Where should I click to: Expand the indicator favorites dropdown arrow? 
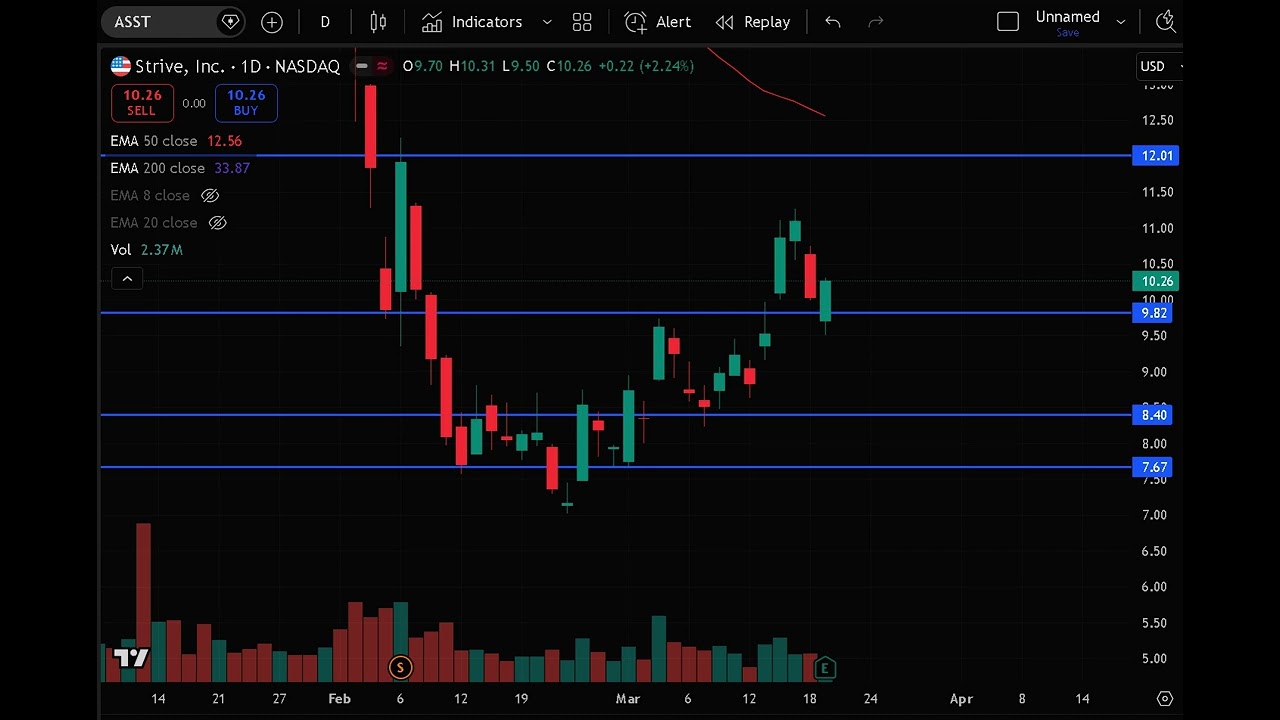pyautogui.click(x=547, y=21)
